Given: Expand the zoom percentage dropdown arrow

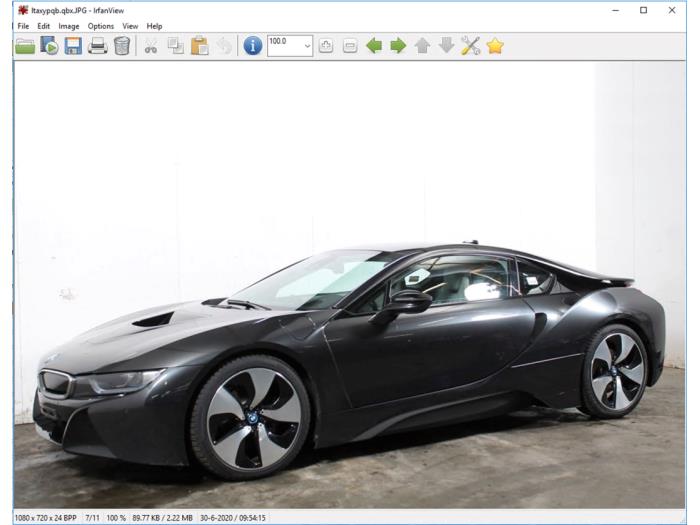Looking at the screenshot, I should pos(307,46).
